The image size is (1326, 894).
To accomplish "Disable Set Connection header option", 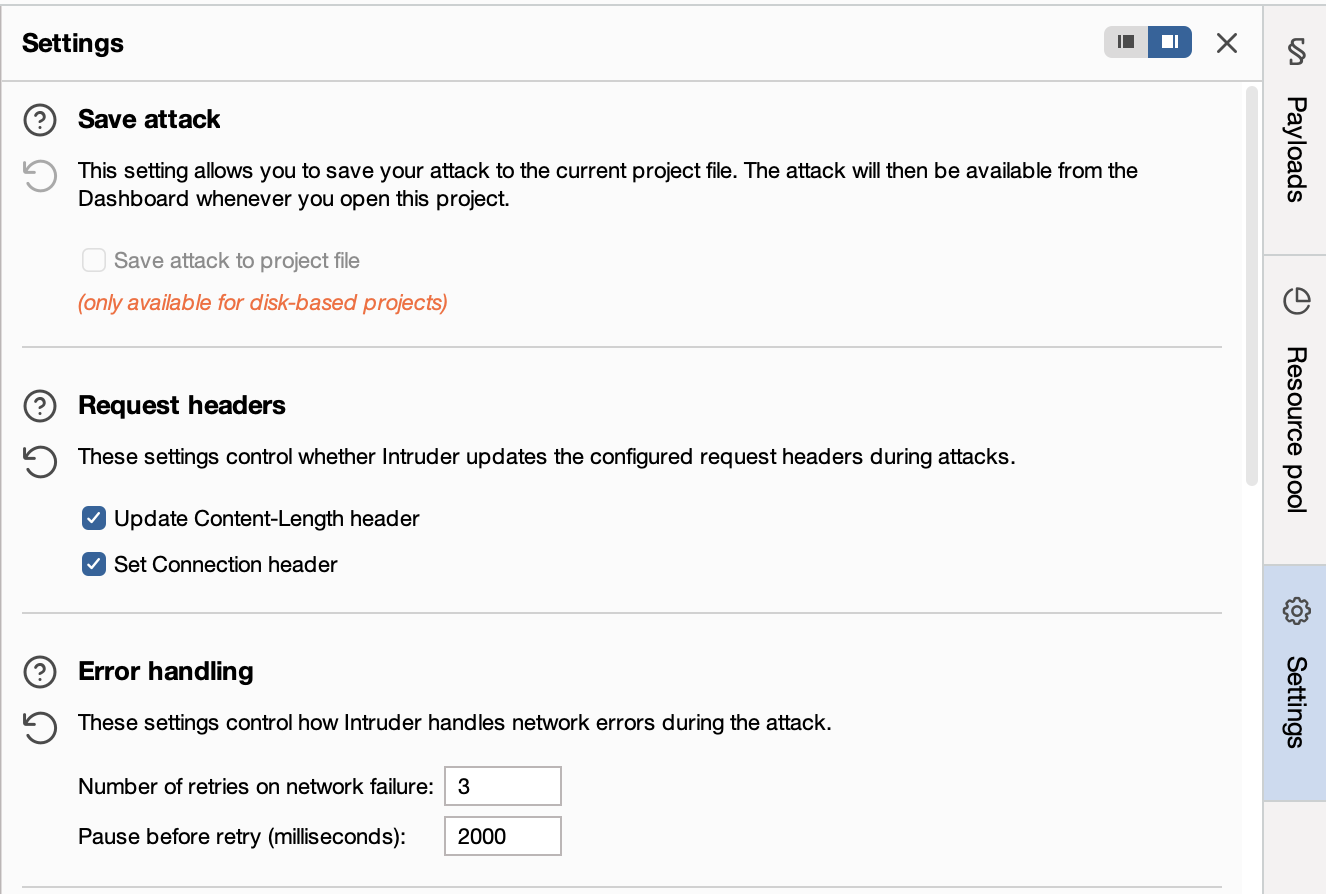I will click(x=94, y=564).
